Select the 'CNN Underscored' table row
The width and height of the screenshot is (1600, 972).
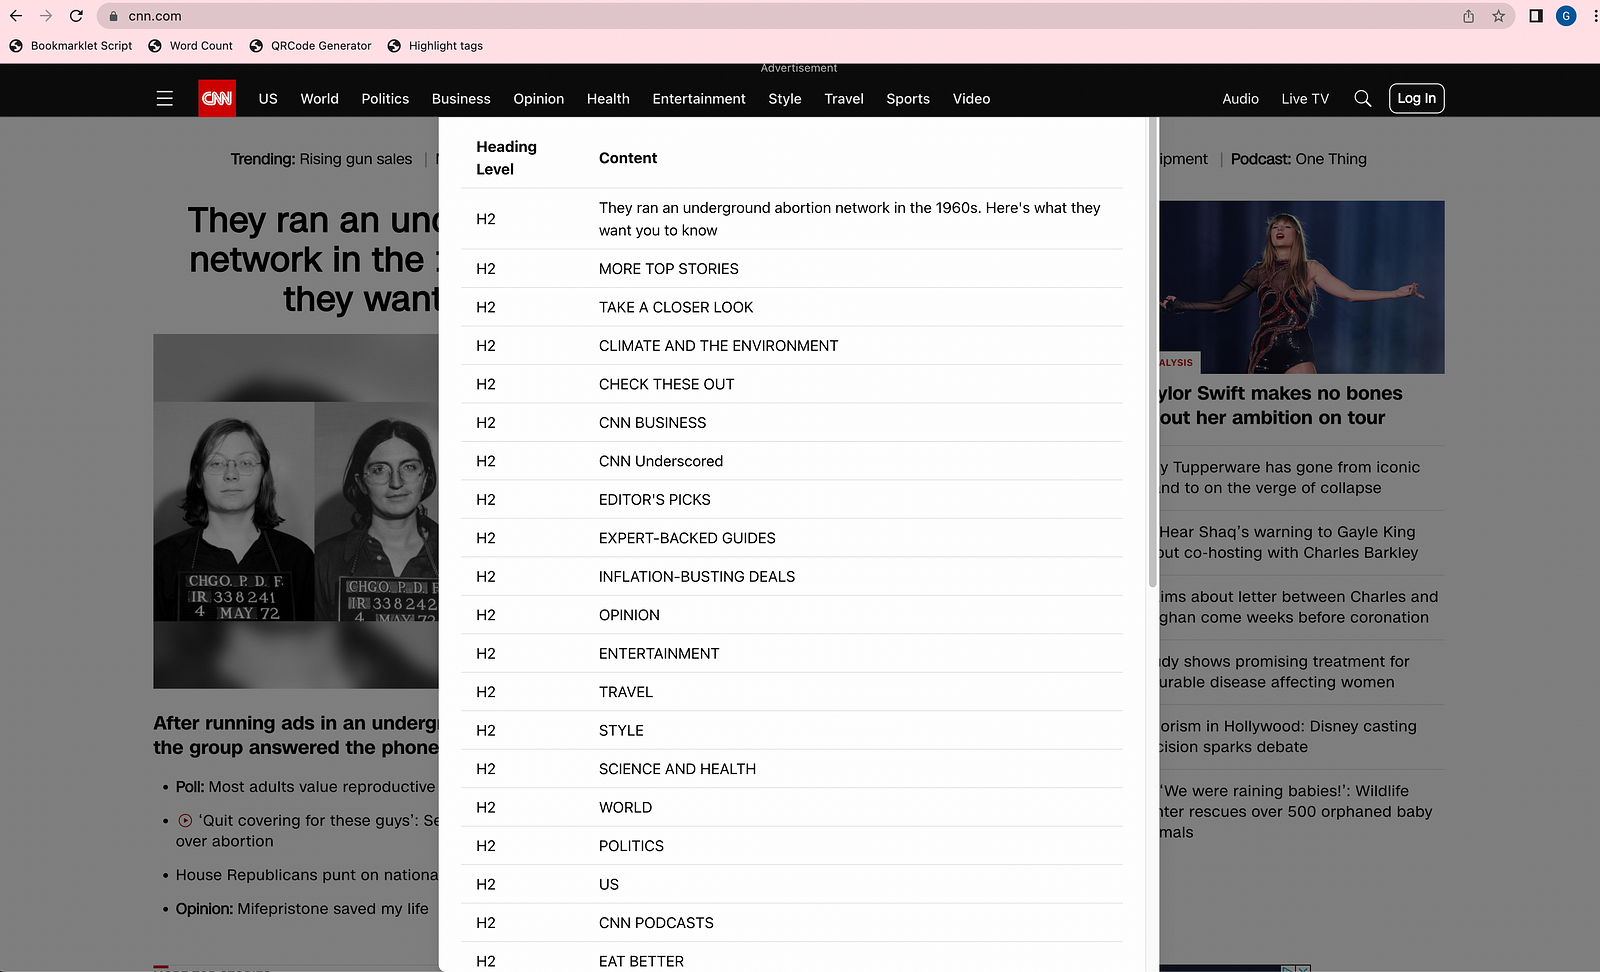point(791,461)
